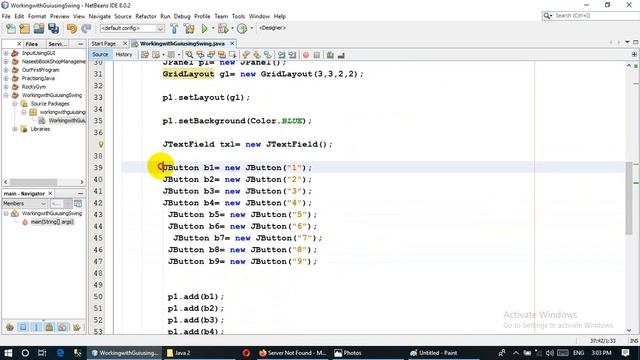Viewport: 640px width, 360px height.
Task: Run the project with the green play icon
Action: click(204, 28)
